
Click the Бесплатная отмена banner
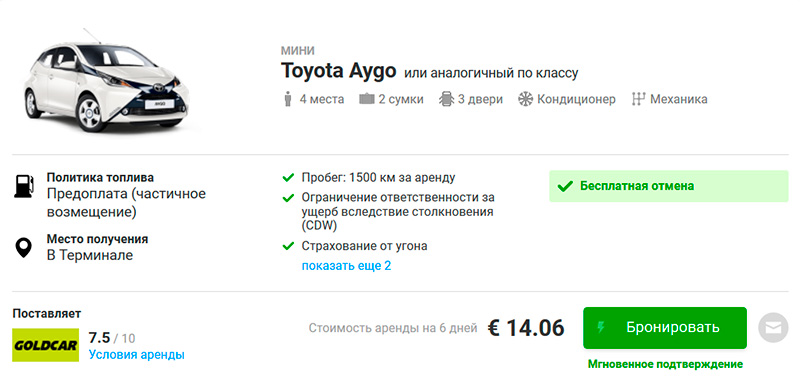point(668,186)
